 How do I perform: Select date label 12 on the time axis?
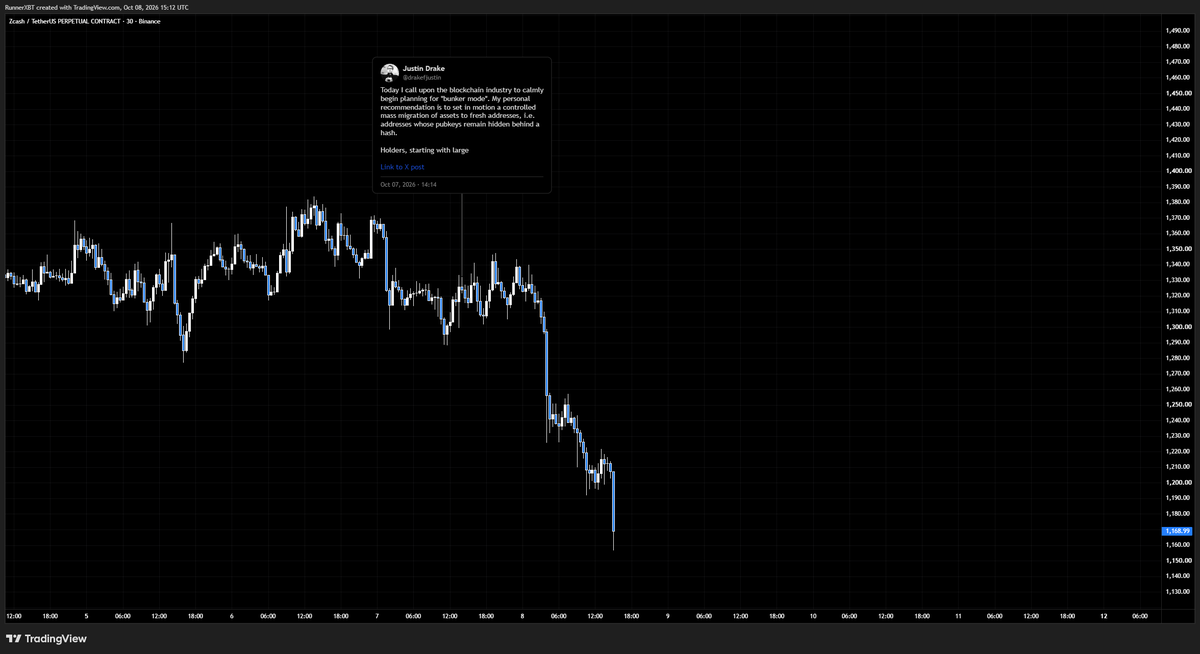(x=1103, y=616)
